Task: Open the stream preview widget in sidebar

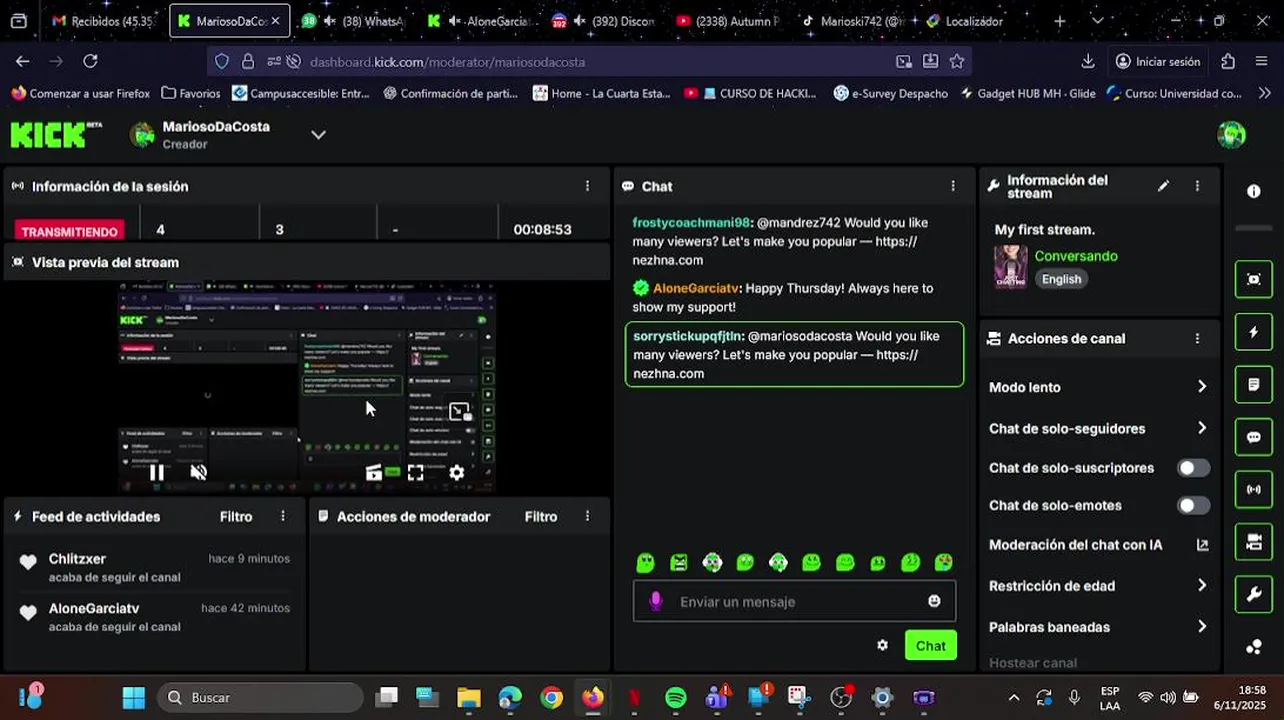Action: tap(1253, 279)
